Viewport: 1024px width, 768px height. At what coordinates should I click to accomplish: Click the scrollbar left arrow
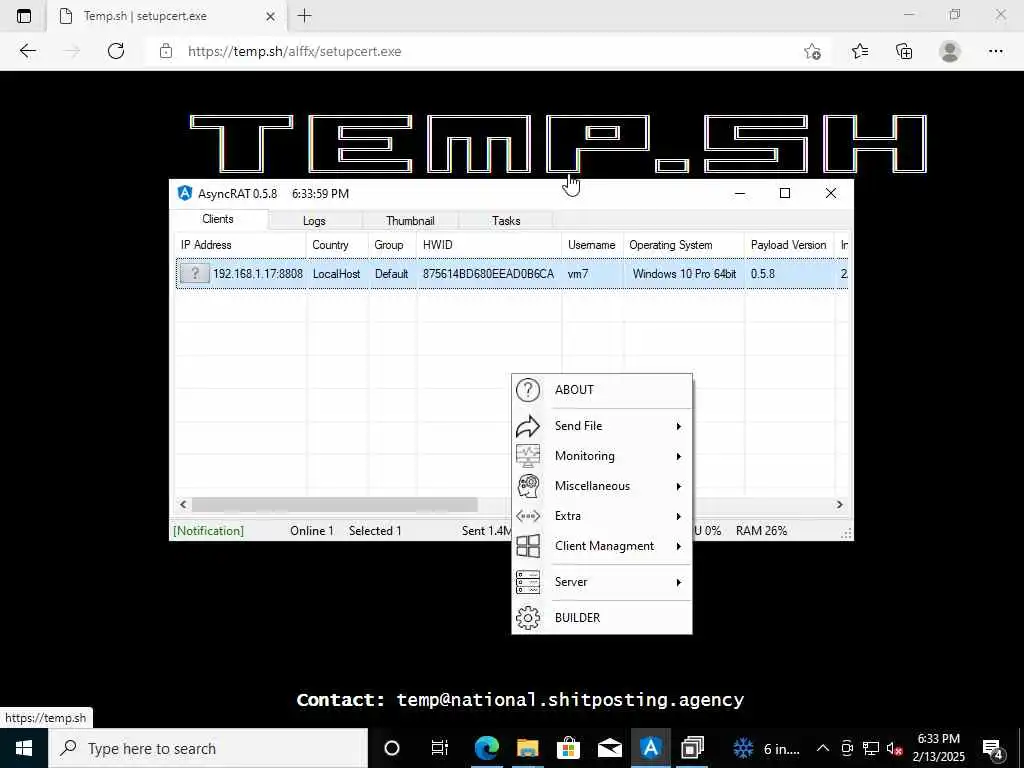pyautogui.click(x=184, y=504)
